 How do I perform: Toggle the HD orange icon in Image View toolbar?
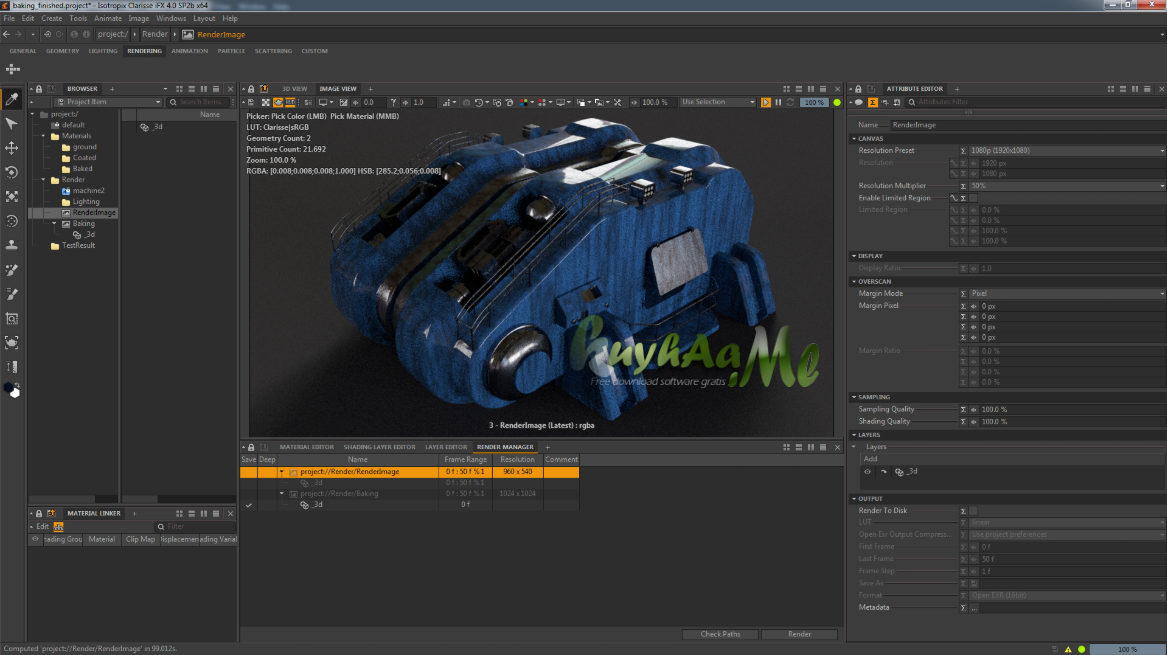290,102
